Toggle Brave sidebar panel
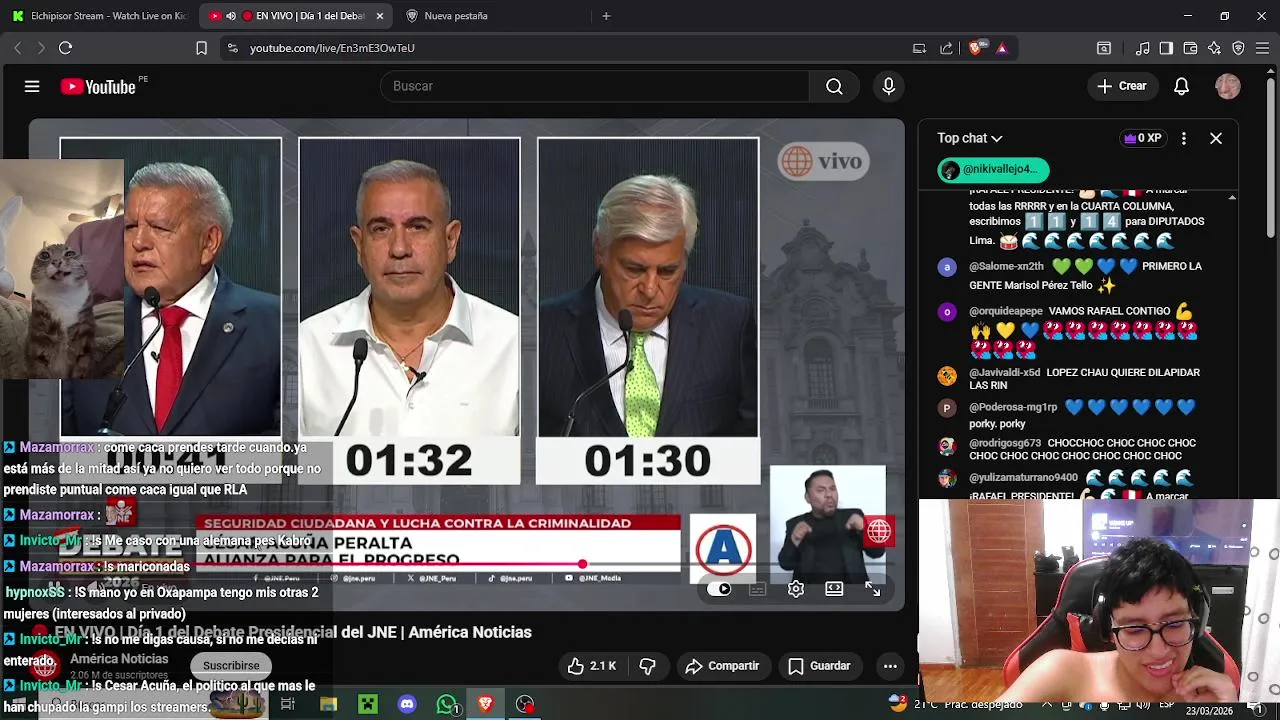The width and height of the screenshot is (1280, 720). pos(1166,48)
